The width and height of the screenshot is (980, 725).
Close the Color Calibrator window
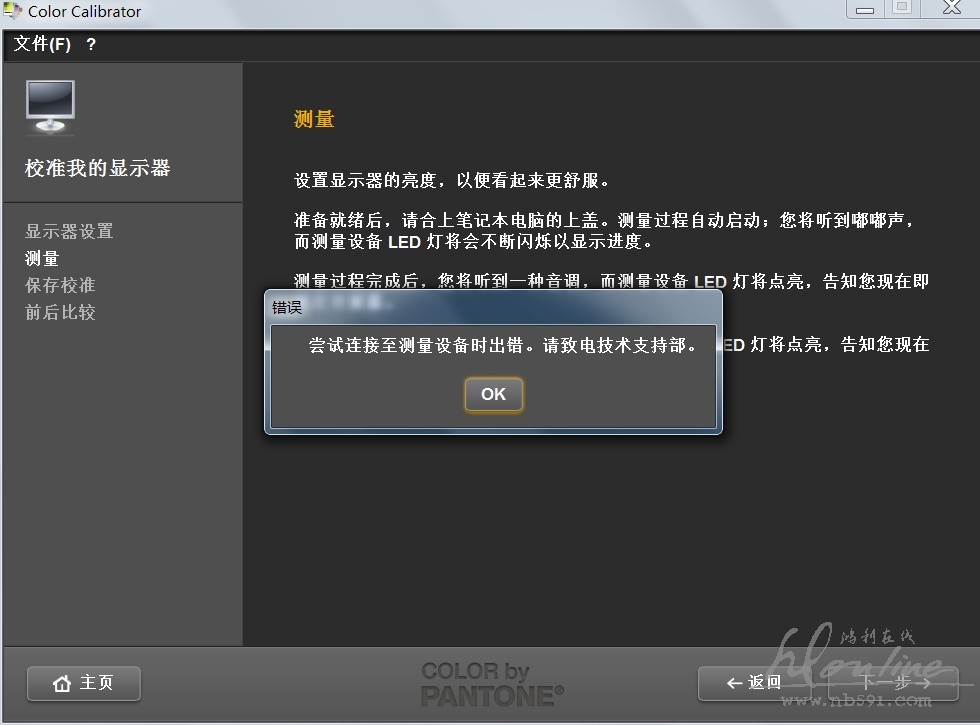(951, 8)
